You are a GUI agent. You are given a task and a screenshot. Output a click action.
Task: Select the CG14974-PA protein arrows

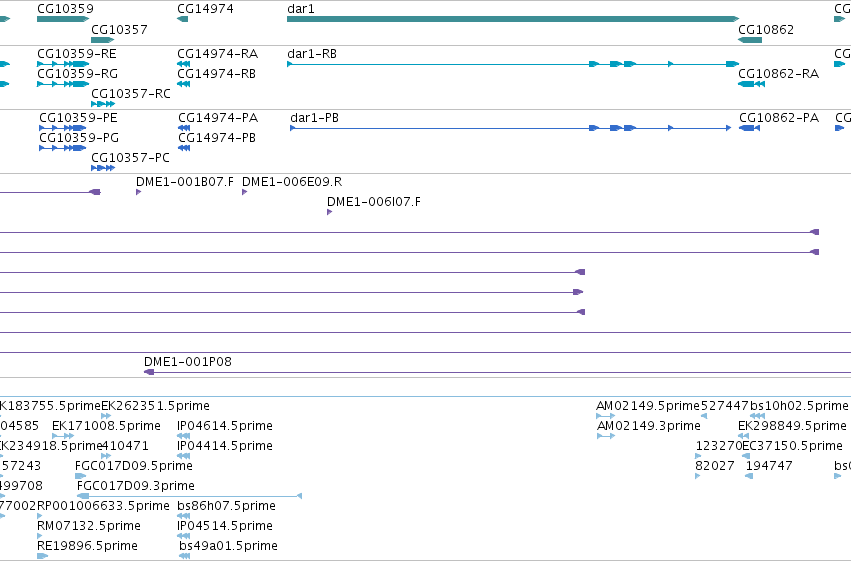coord(184,128)
